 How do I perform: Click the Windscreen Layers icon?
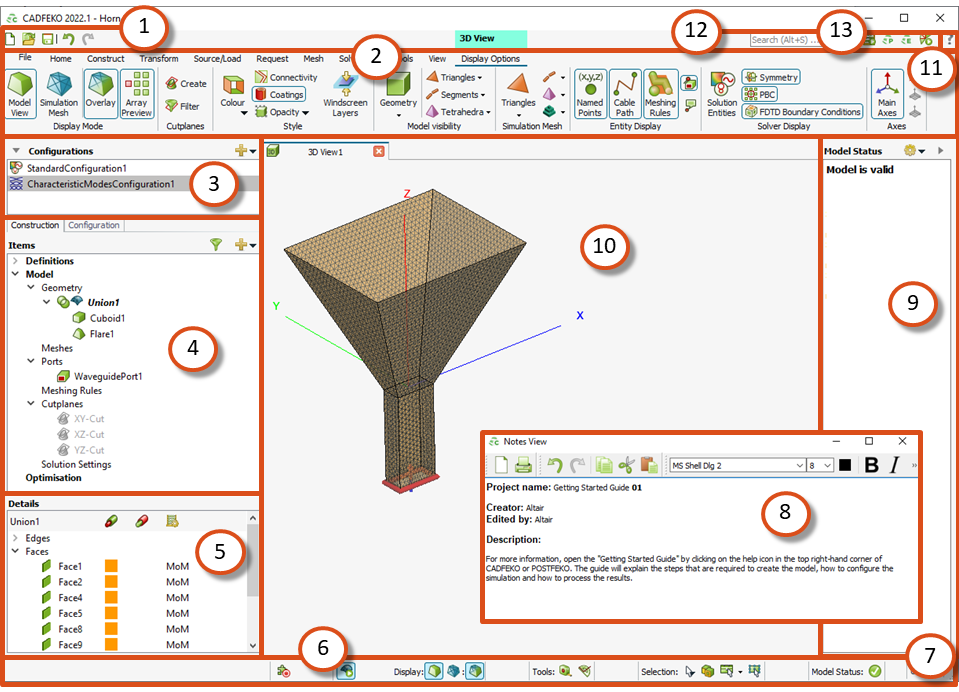pos(345,95)
